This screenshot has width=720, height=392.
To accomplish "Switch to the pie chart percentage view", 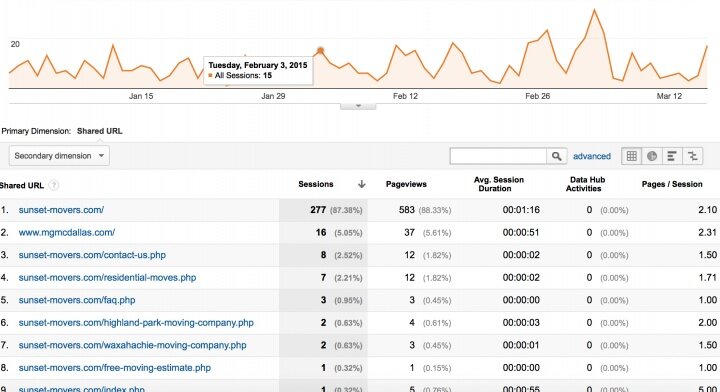I will 652,156.
